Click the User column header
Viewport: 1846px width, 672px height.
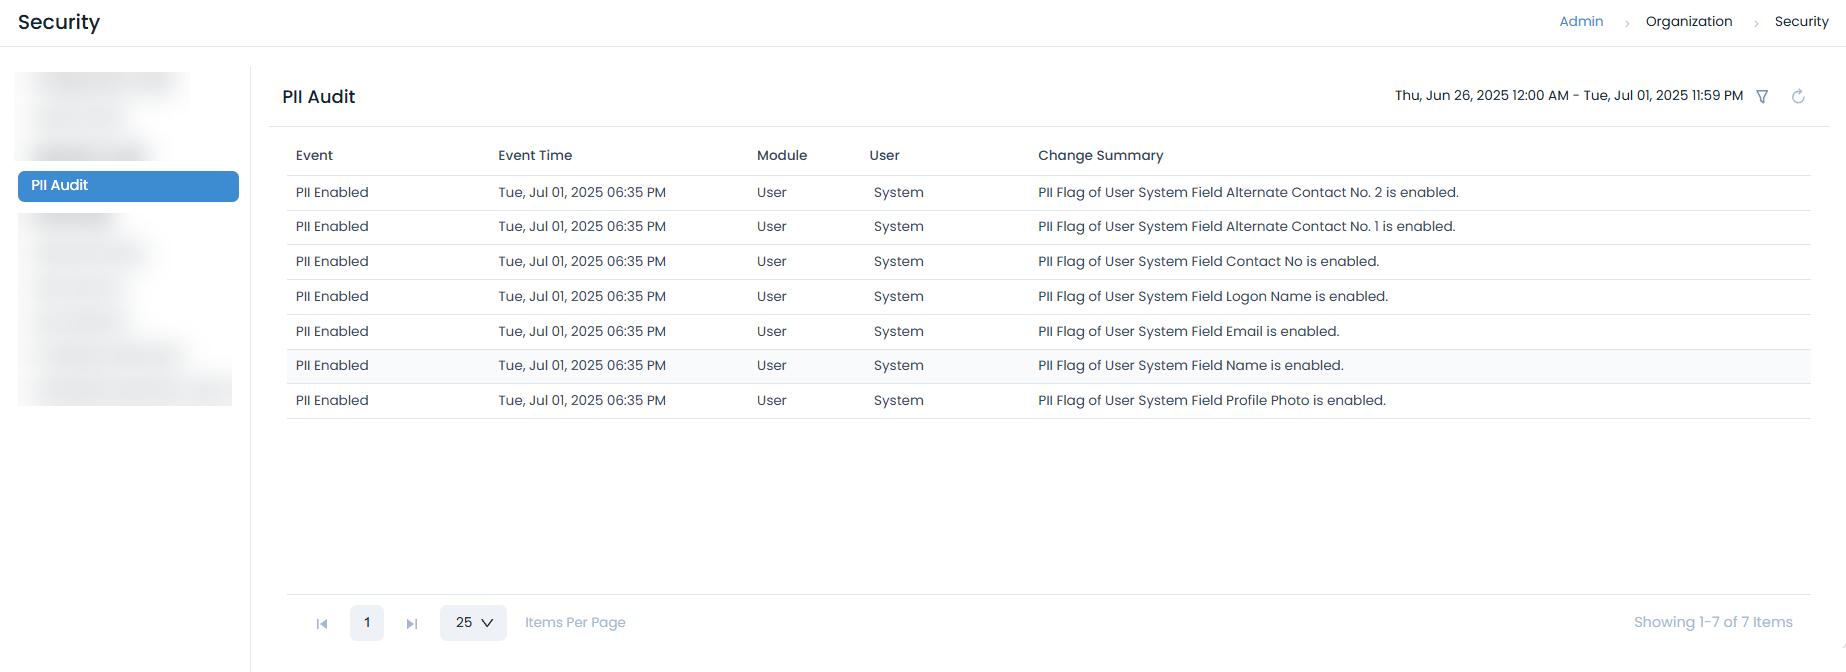coord(884,155)
